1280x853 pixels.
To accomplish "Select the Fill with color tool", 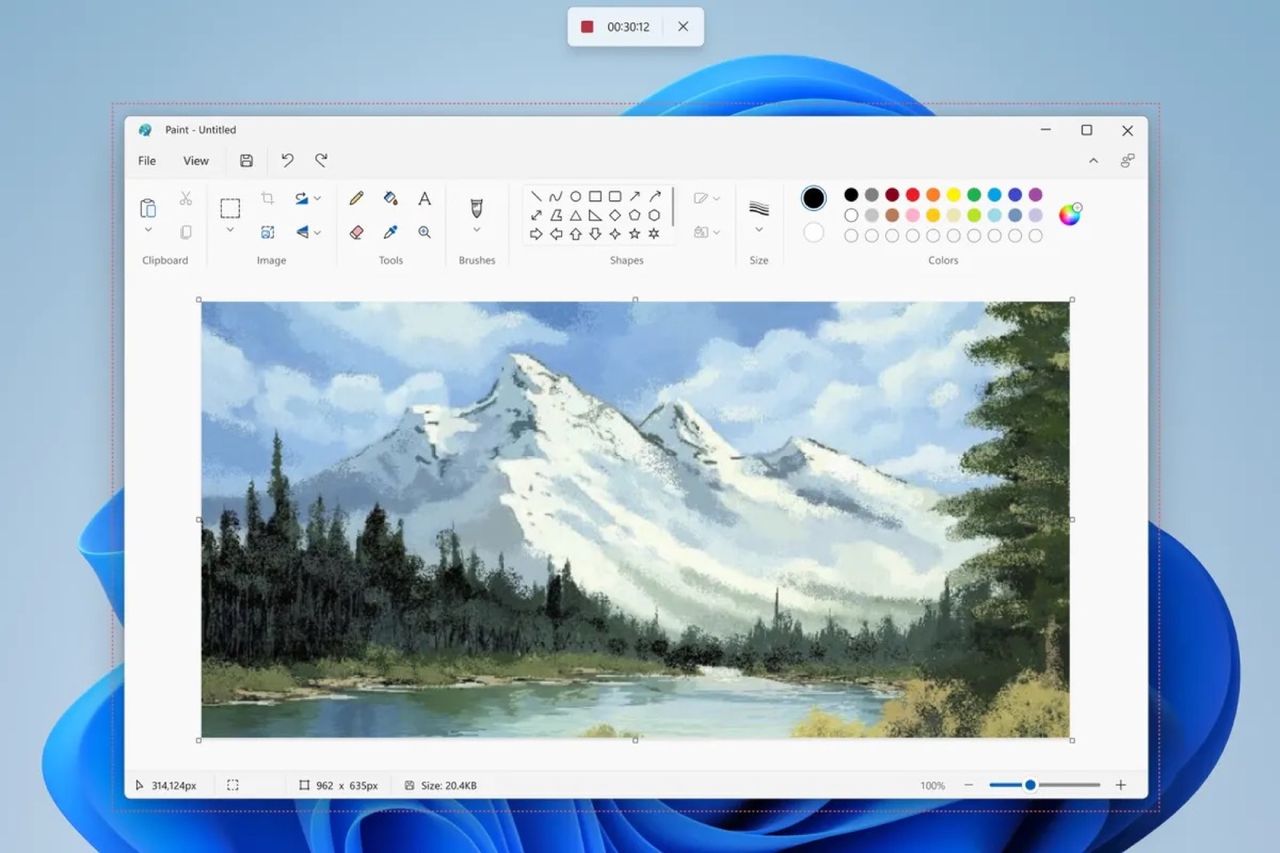I will 391,198.
